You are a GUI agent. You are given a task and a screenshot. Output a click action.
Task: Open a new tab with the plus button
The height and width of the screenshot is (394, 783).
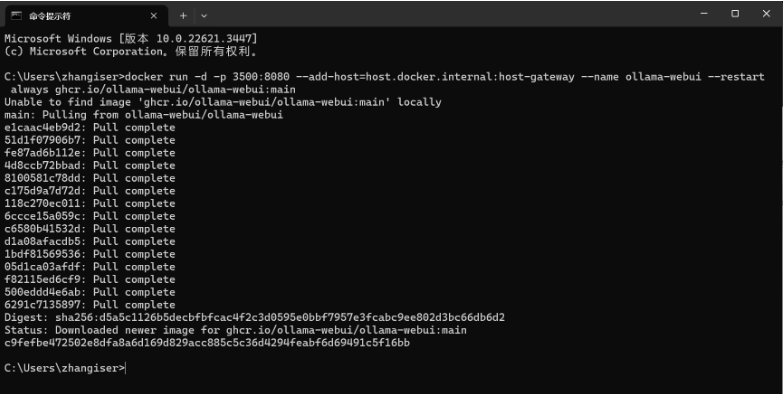(183, 16)
